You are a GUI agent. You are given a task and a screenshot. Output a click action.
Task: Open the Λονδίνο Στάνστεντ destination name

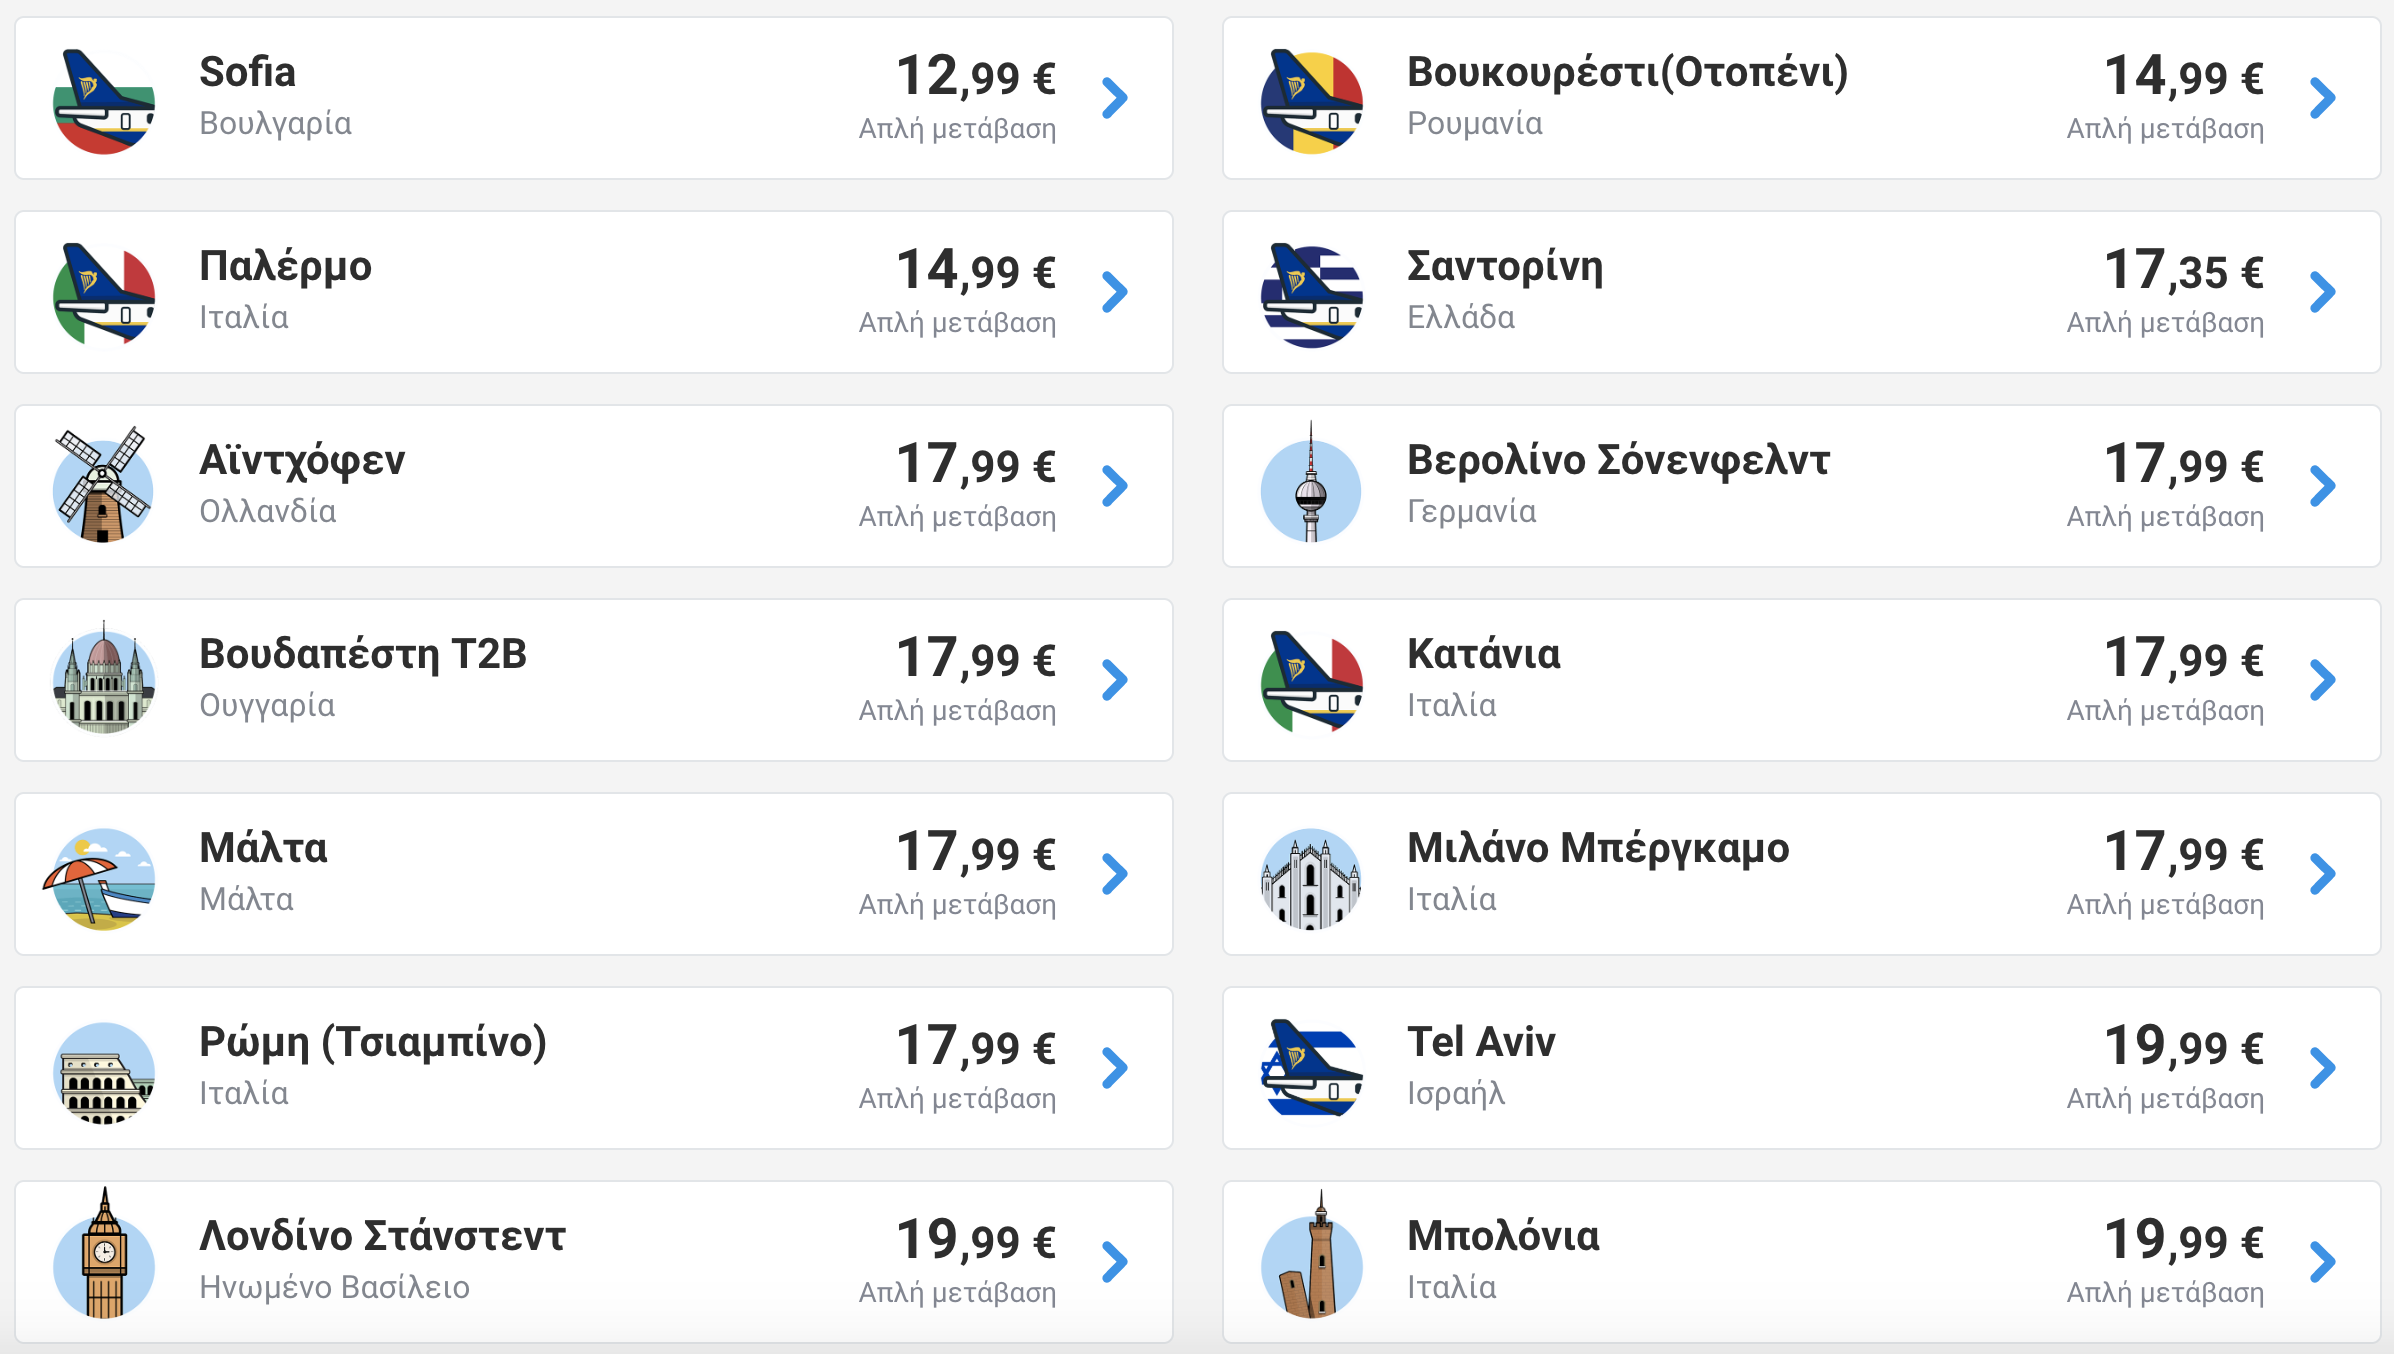[x=382, y=1236]
